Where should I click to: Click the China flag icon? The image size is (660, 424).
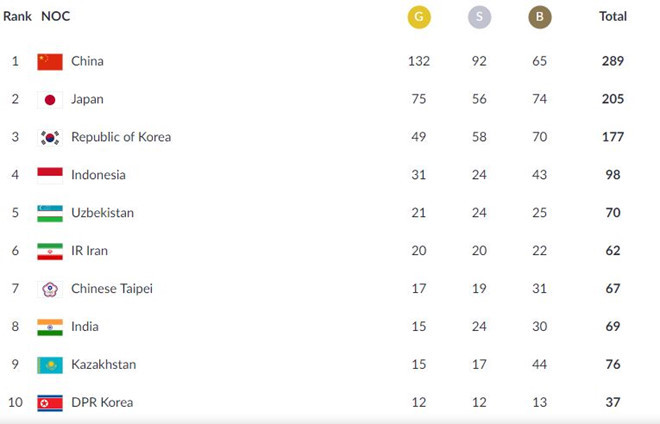click(x=50, y=61)
